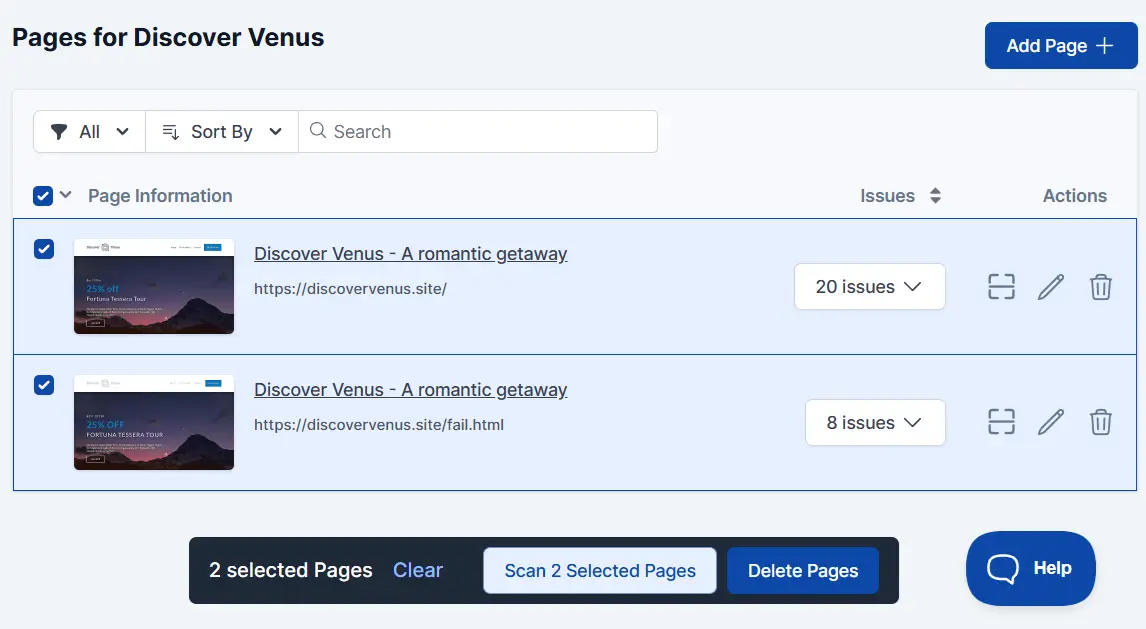This screenshot has height=629, width=1146.
Task: Uncheck the fail.html page row checkbox
Action: [x=44, y=385]
